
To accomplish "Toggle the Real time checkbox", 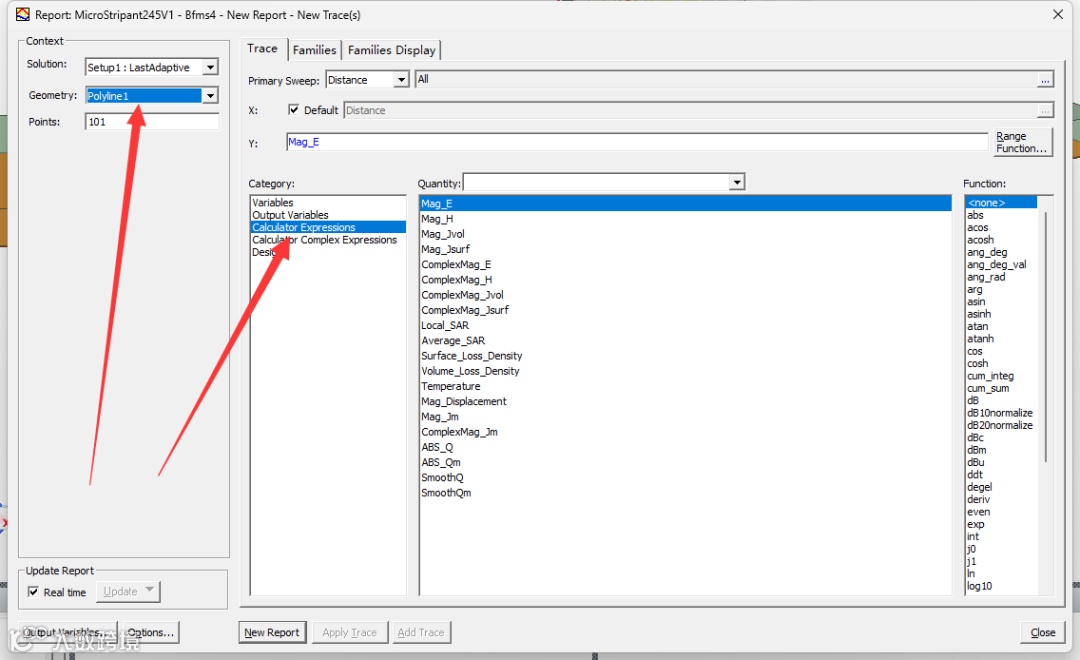I will click(33, 592).
